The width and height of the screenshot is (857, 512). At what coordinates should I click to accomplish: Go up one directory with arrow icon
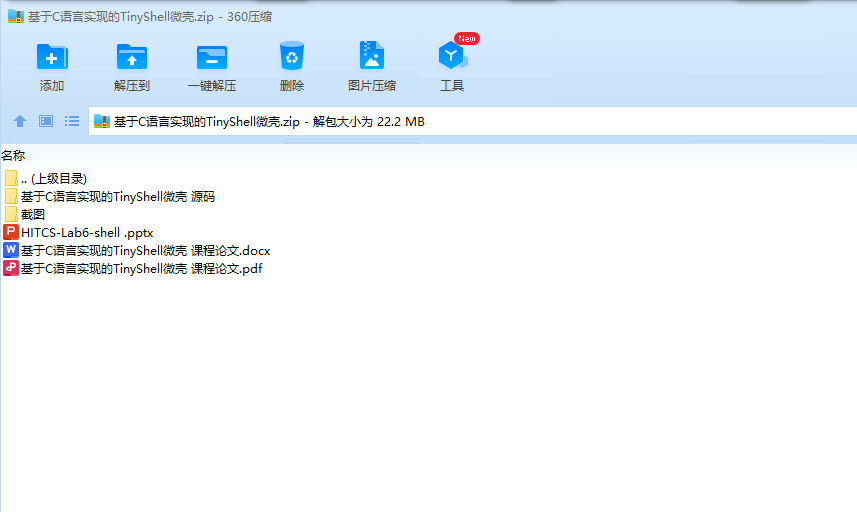[20, 121]
